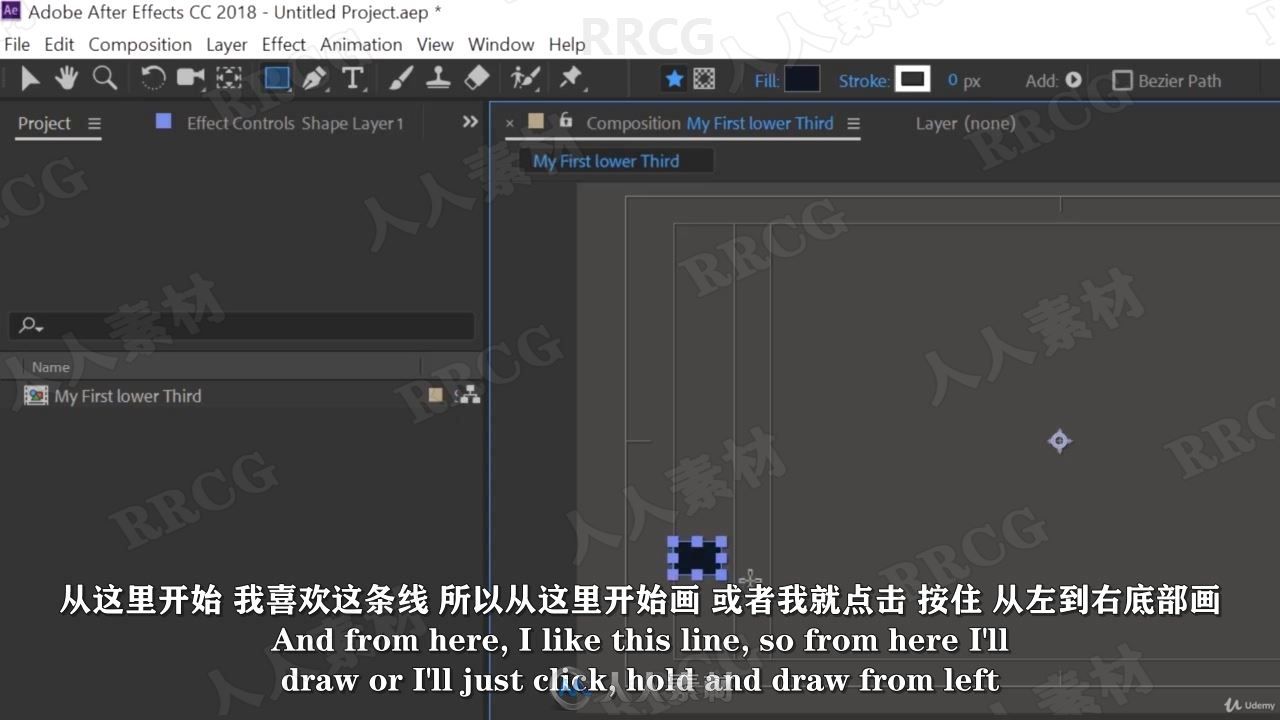
Task: Select the Zoom magnifier tool
Action: pos(104,79)
